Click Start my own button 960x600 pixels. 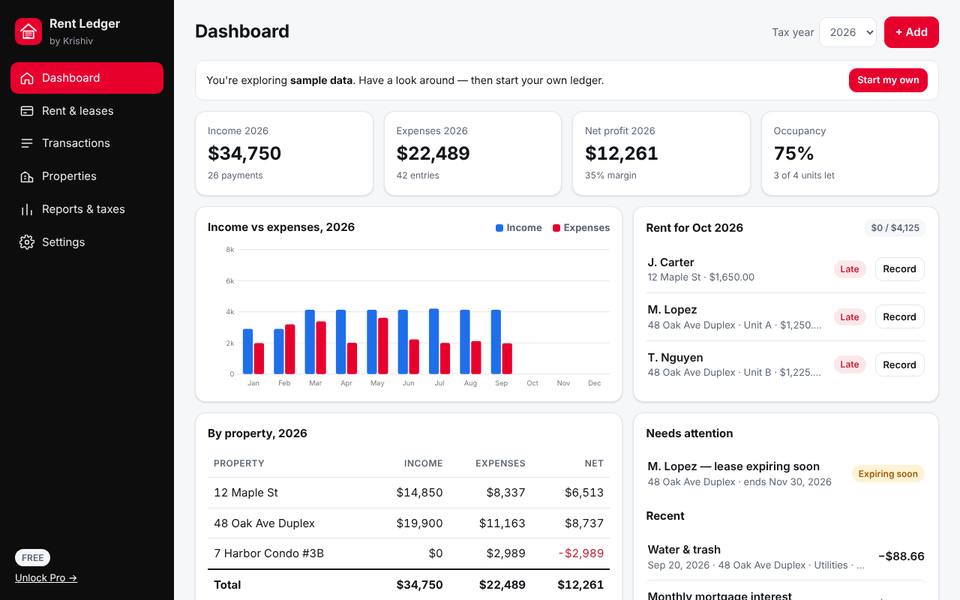888,80
